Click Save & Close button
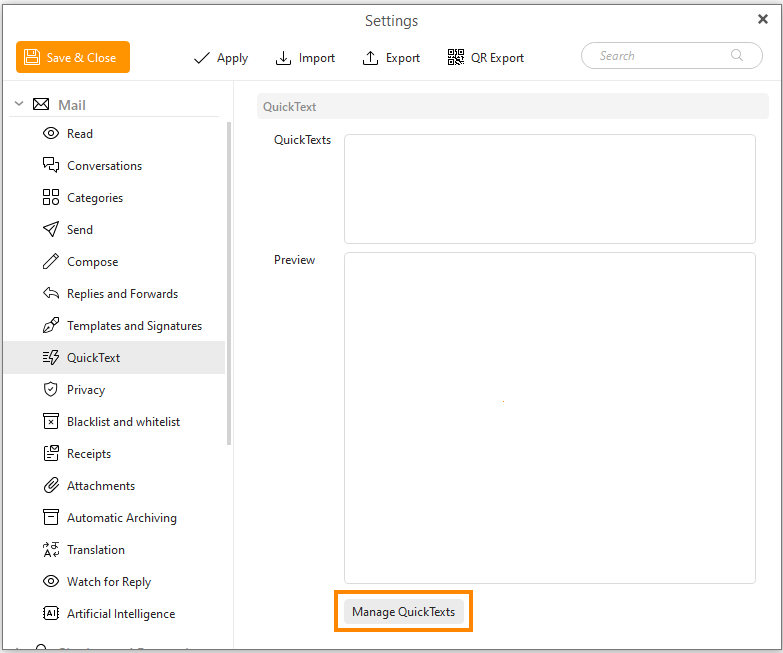Screen dimensions: 783x653 coord(73,57)
